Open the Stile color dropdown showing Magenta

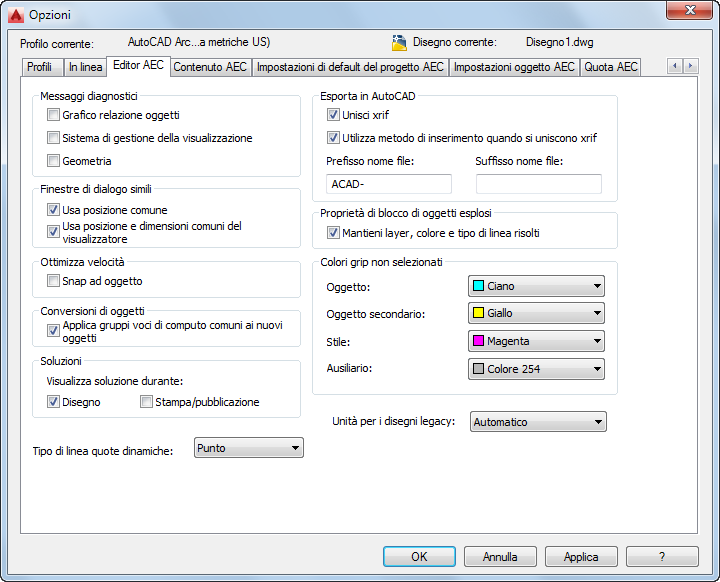[536, 341]
